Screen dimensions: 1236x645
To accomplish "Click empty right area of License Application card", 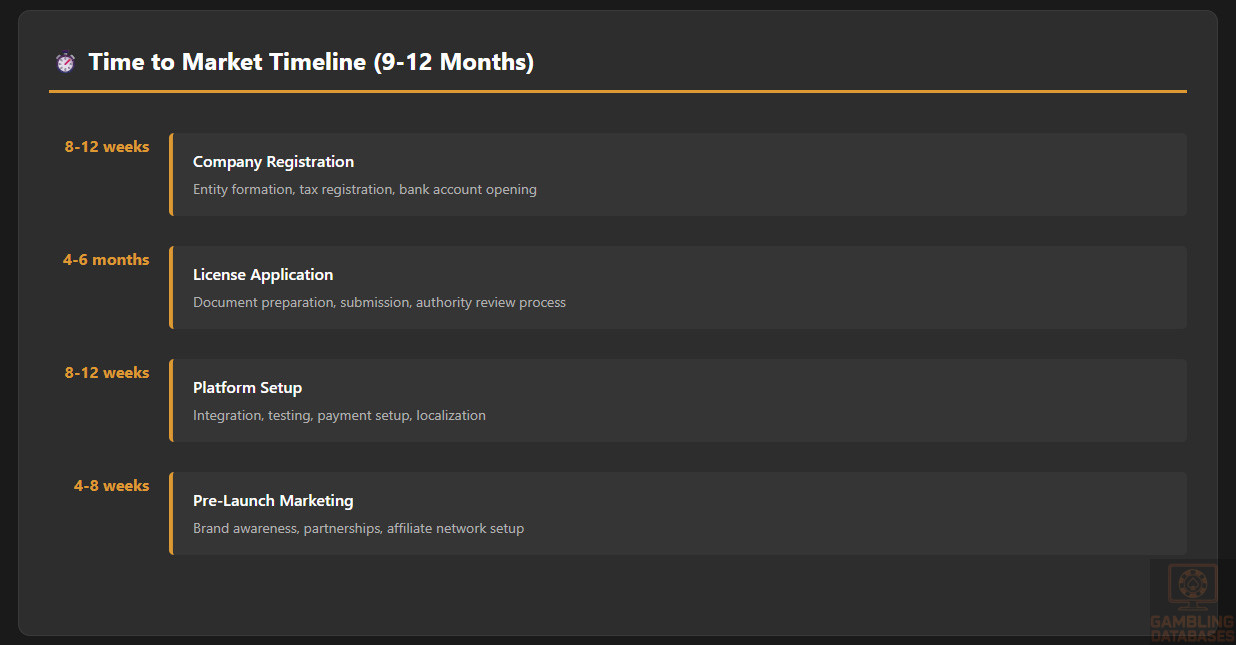I will (900, 288).
